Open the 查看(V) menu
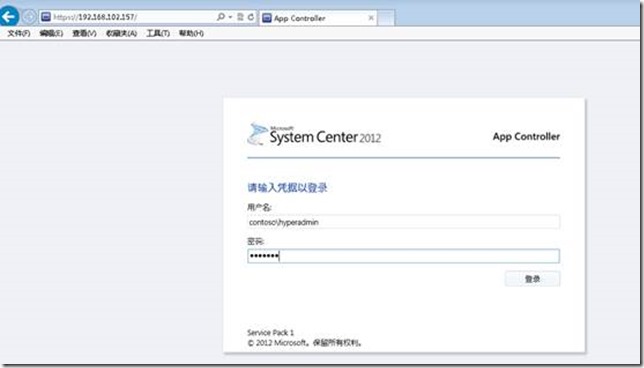644x368 pixels. 84,33
